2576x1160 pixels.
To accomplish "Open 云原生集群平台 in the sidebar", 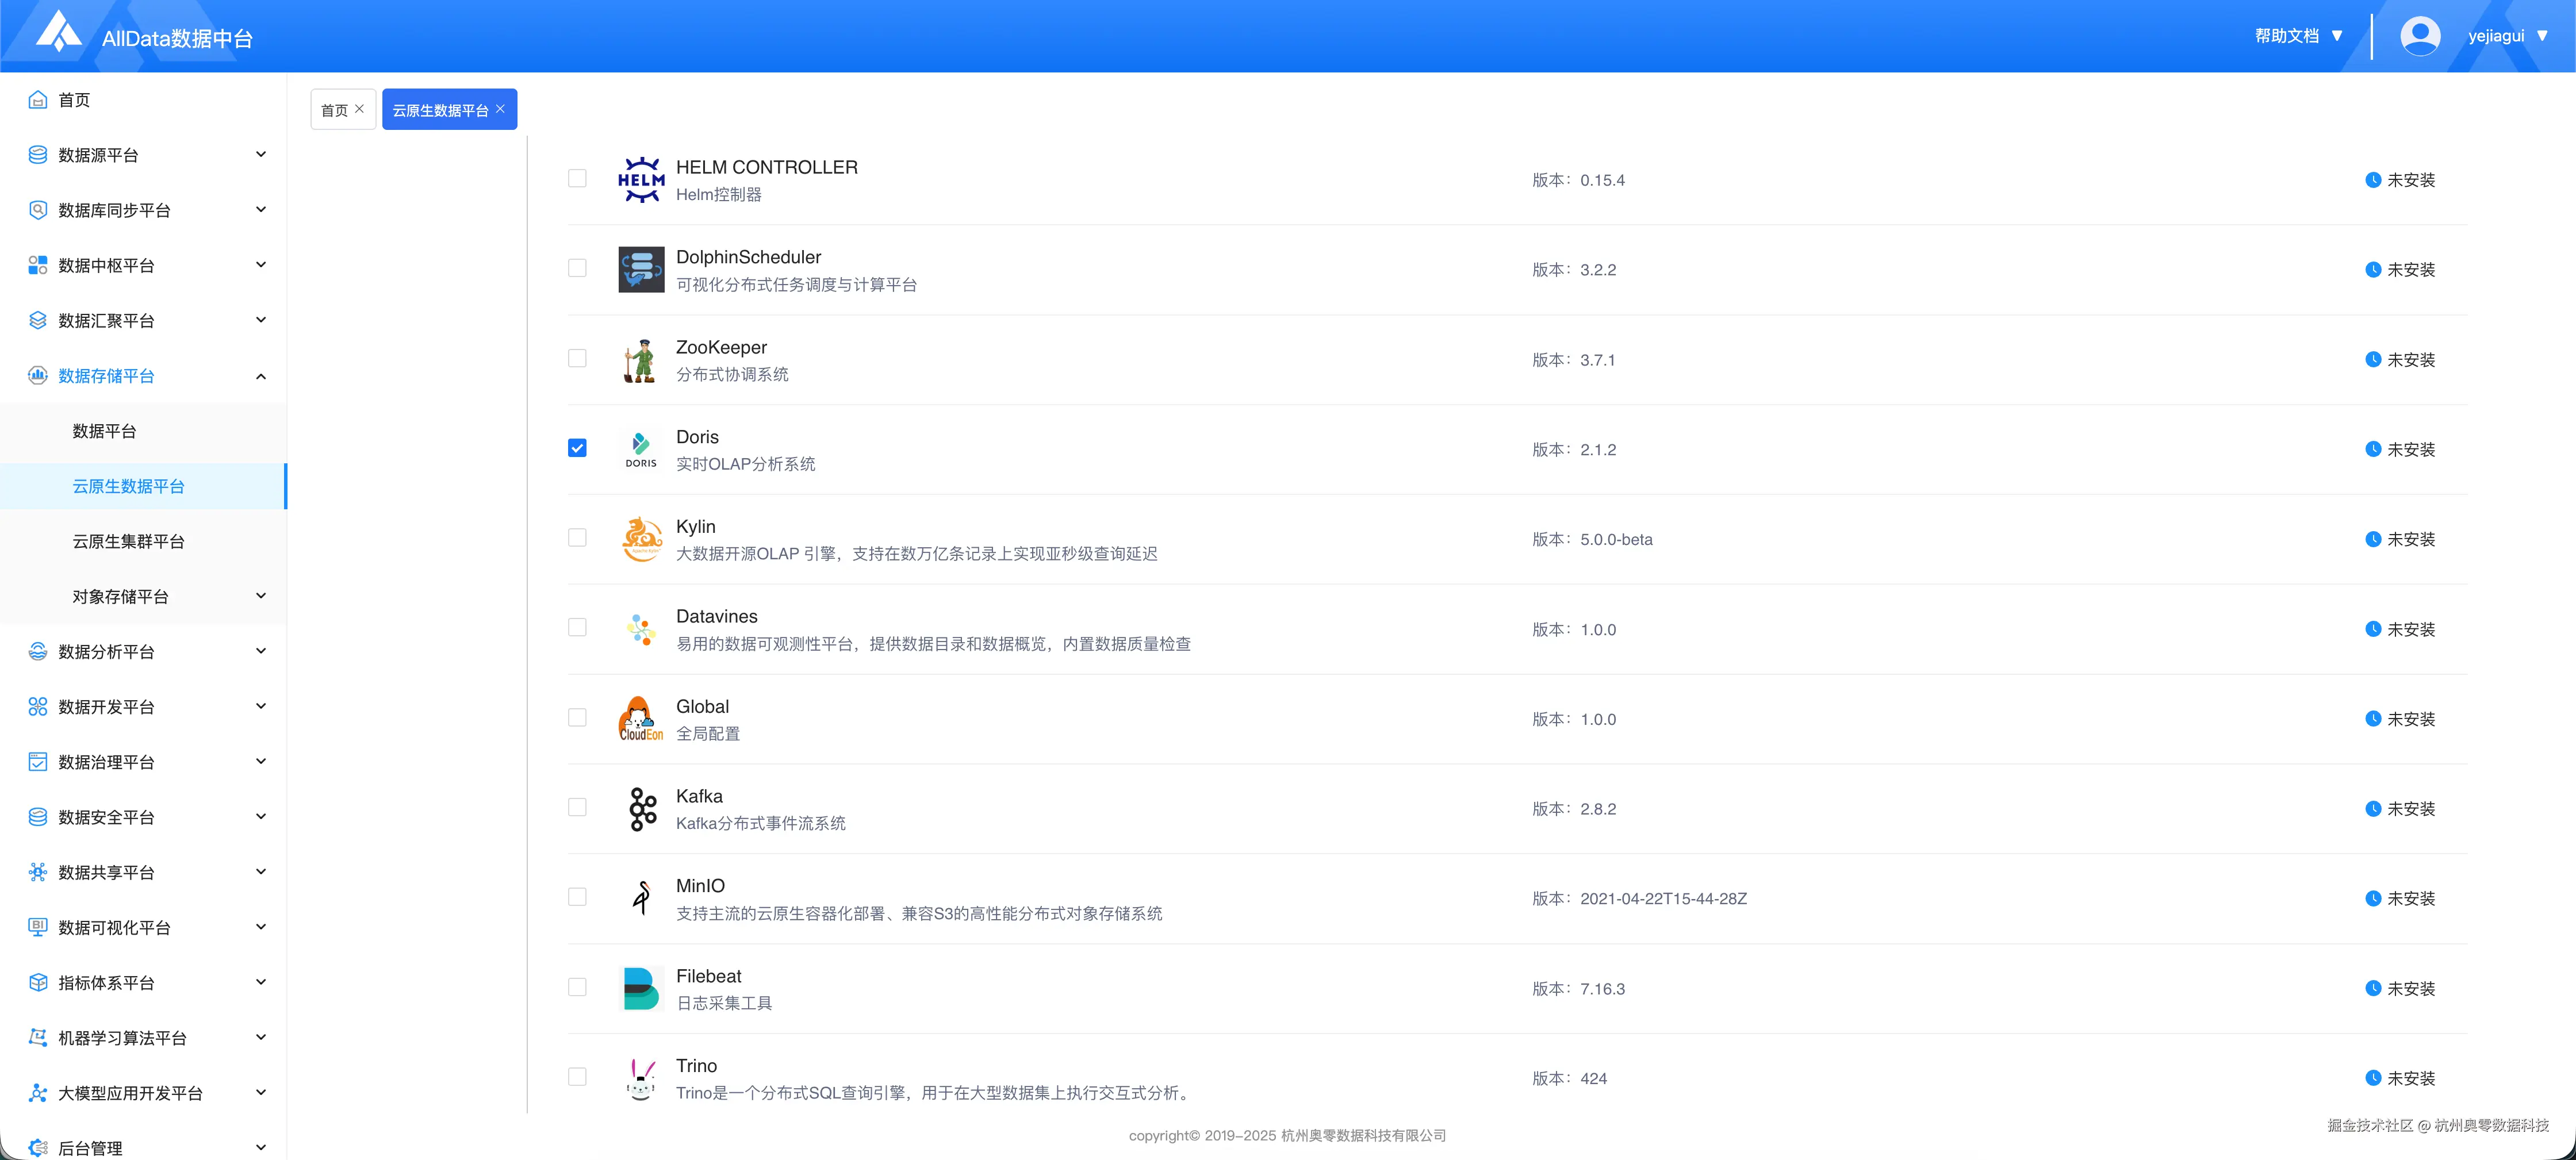I will [128, 541].
